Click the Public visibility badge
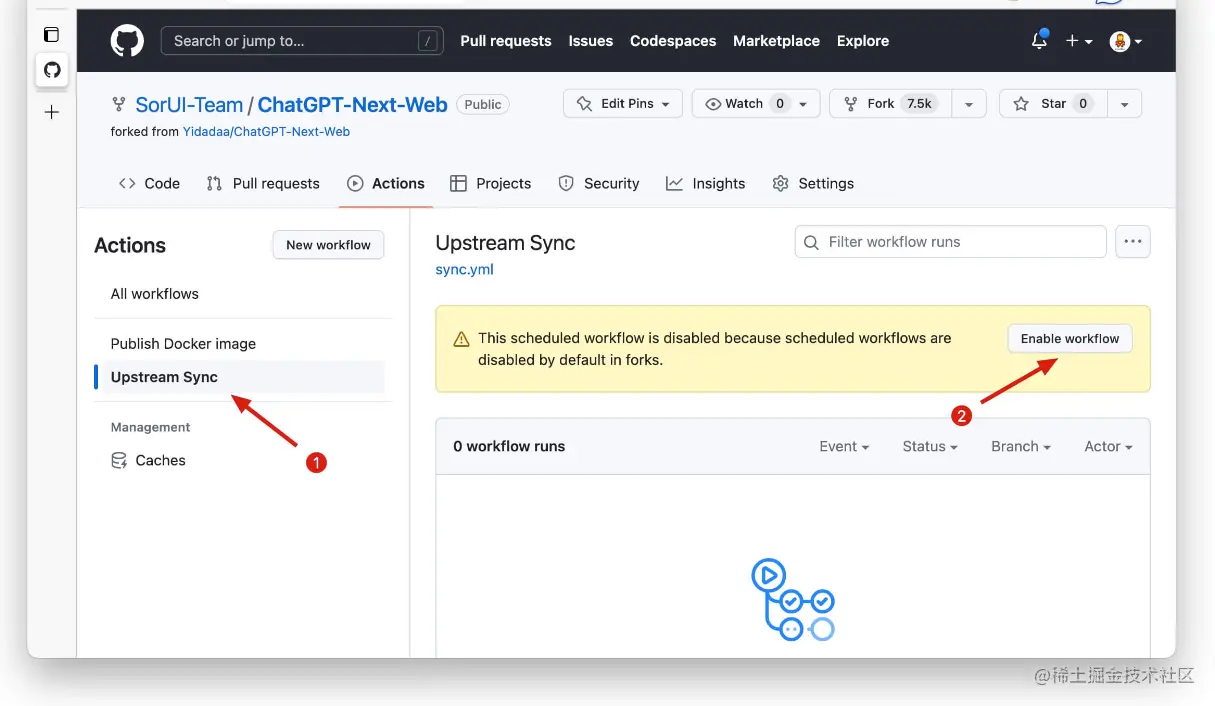The image size is (1215, 706). [x=483, y=104]
